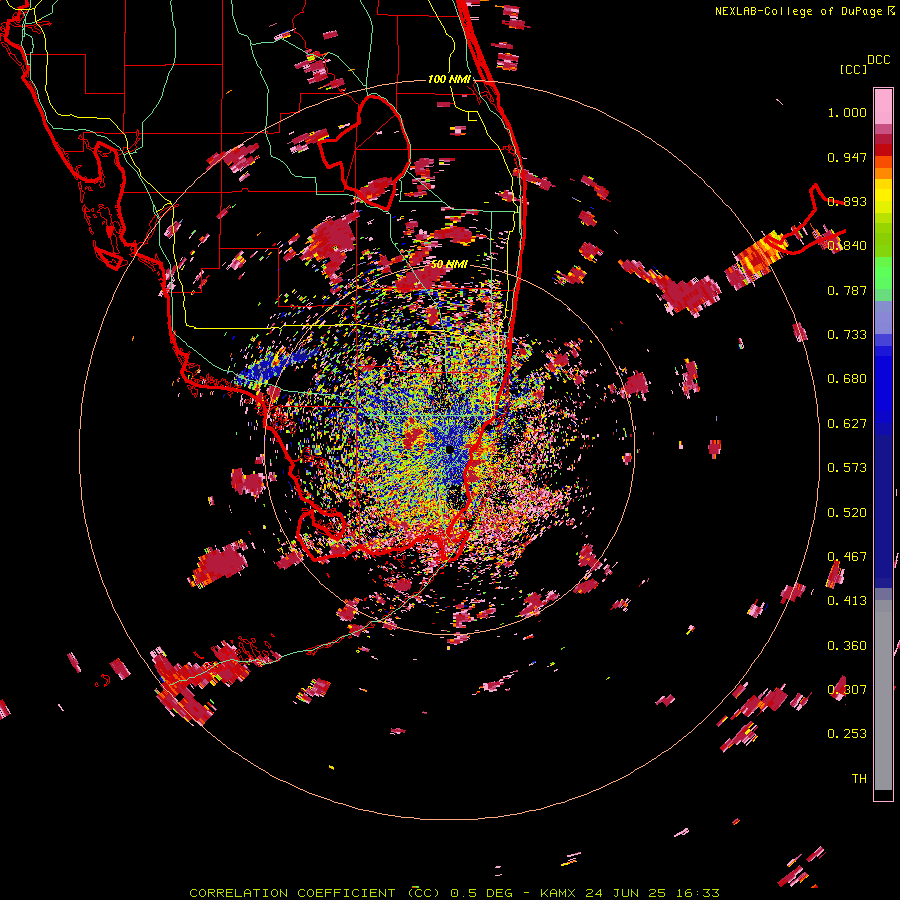Click the 0.520 value on color scale
The width and height of the screenshot is (900, 900).
pyautogui.click(x=847, y=513)
